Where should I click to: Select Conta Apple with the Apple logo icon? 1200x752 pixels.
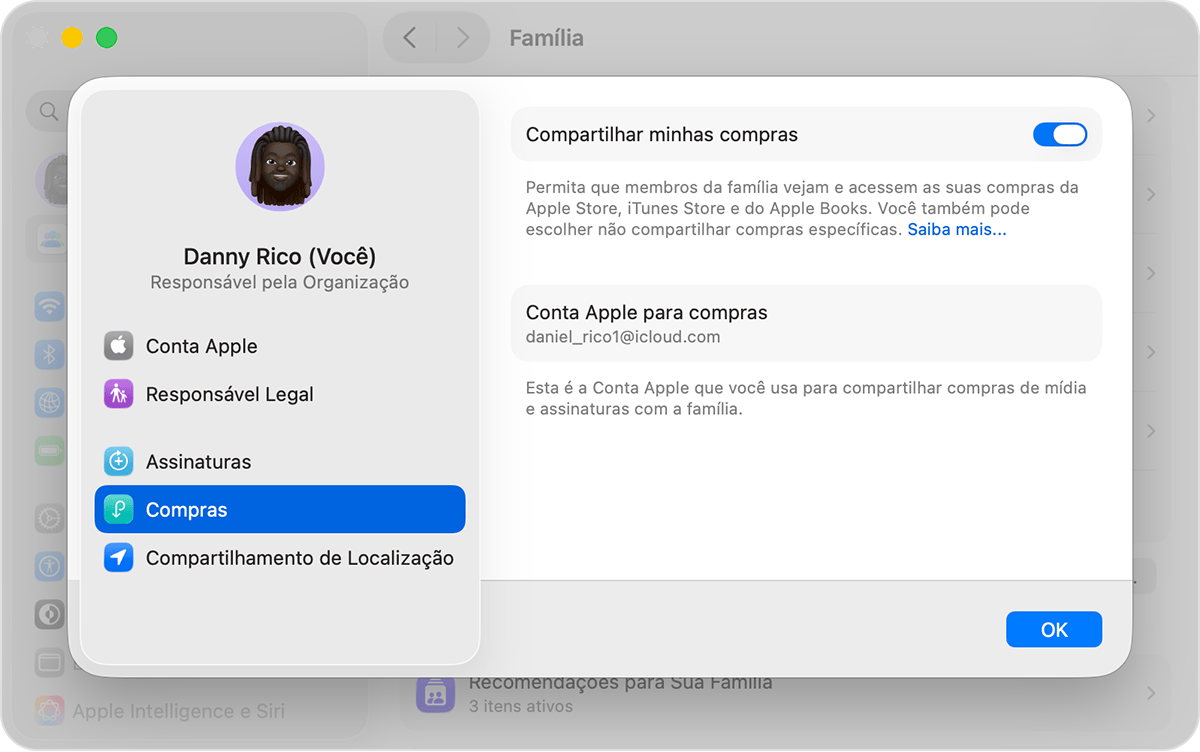pyautogui.click(x=118, y=345)
